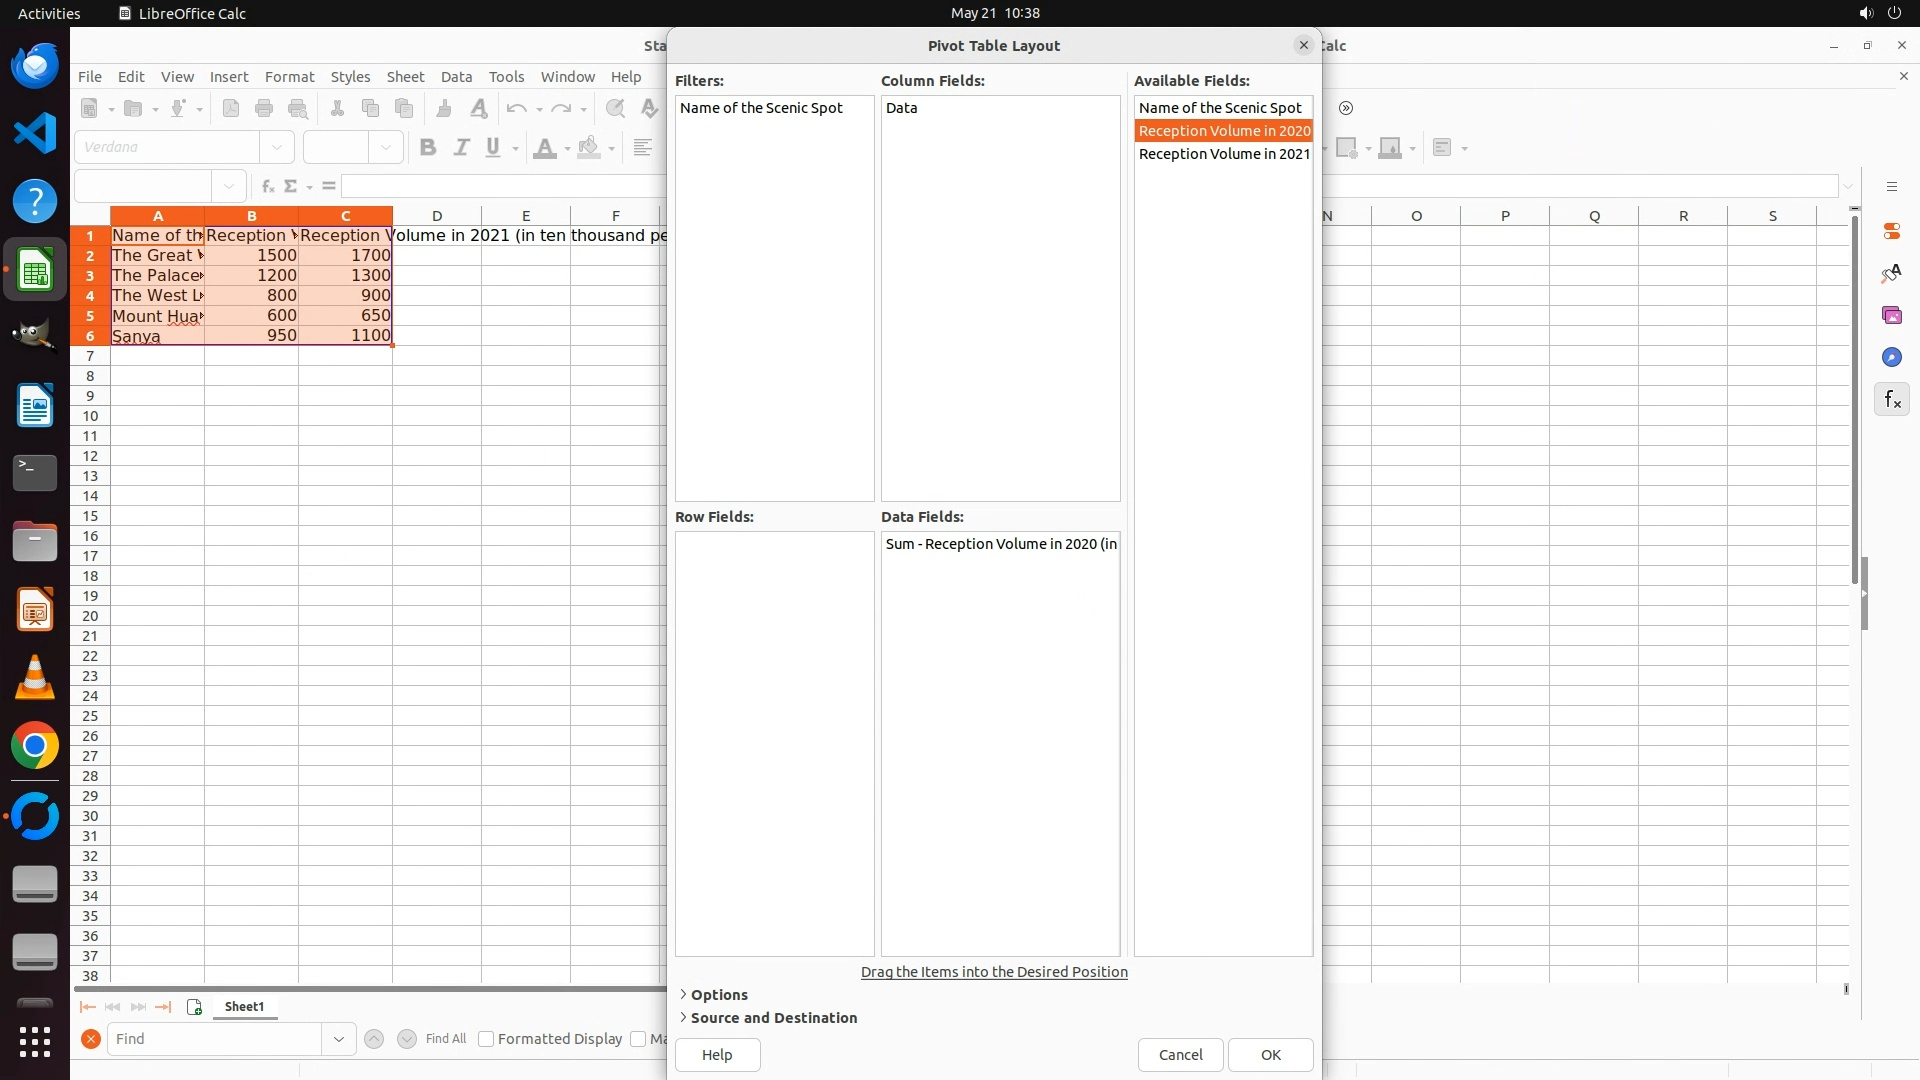Click Cancel in the pivot dialog
1920x1080 pixels.
click(1180, 1055)
